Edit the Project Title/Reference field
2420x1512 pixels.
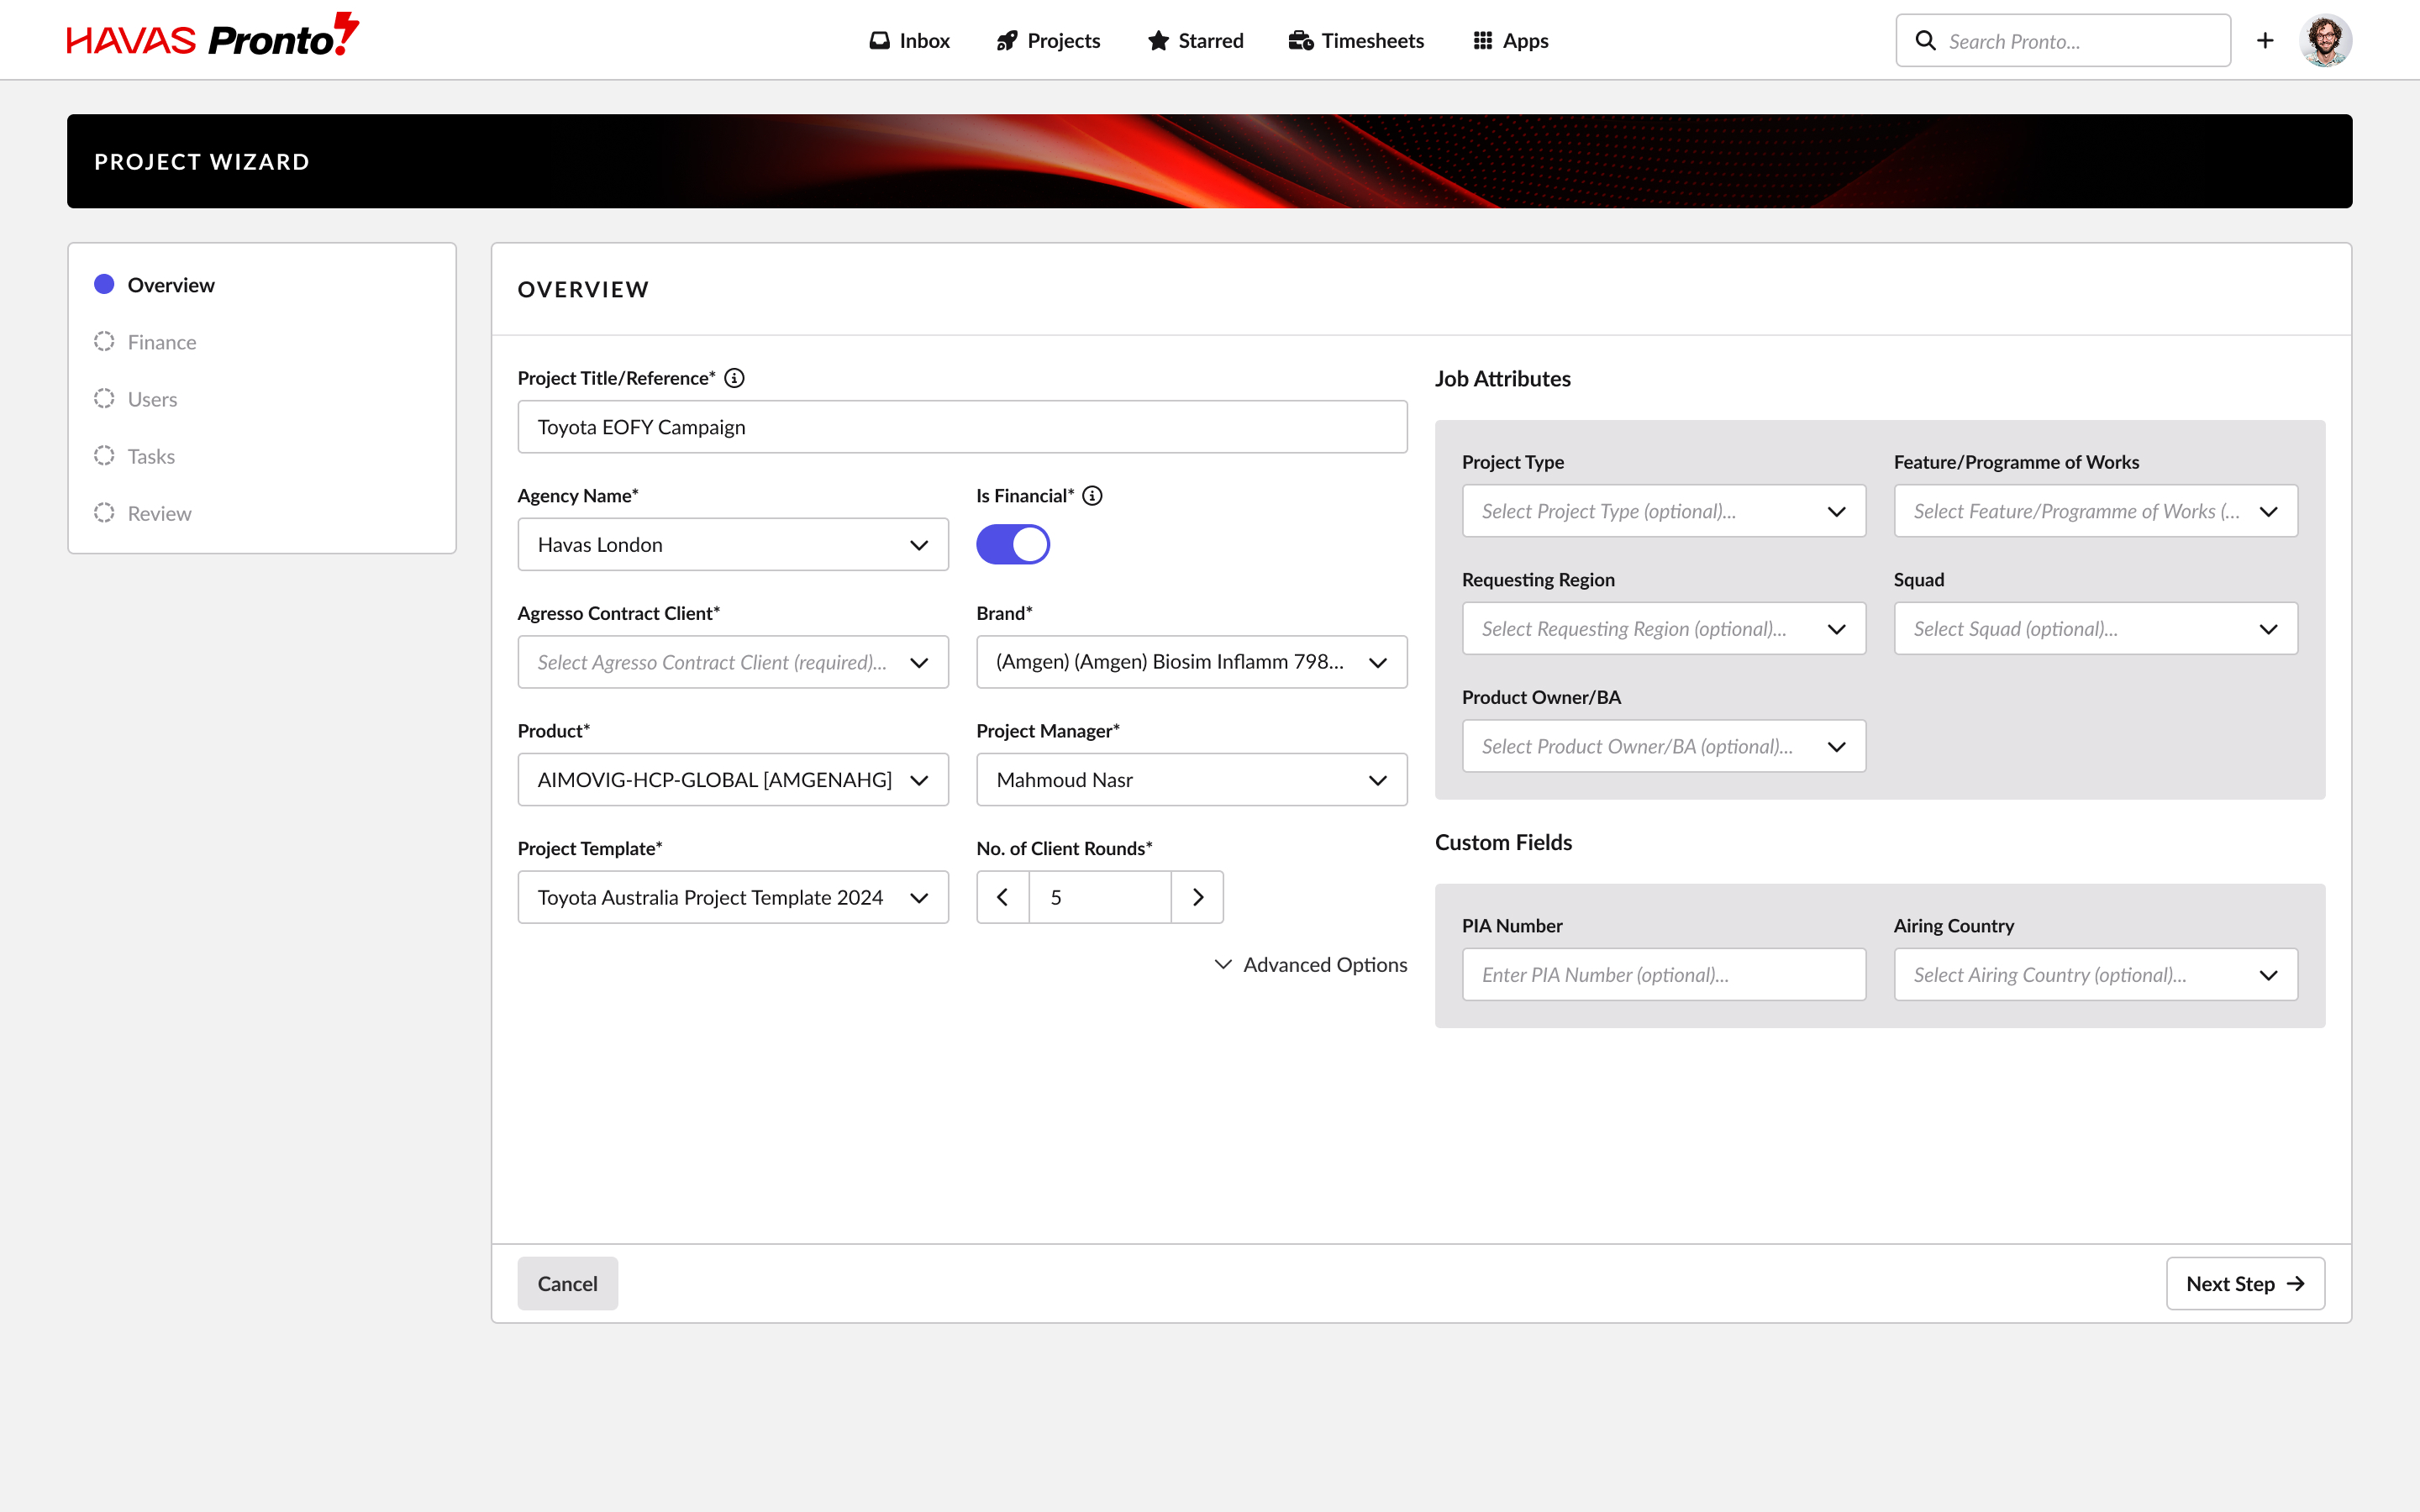962,427
